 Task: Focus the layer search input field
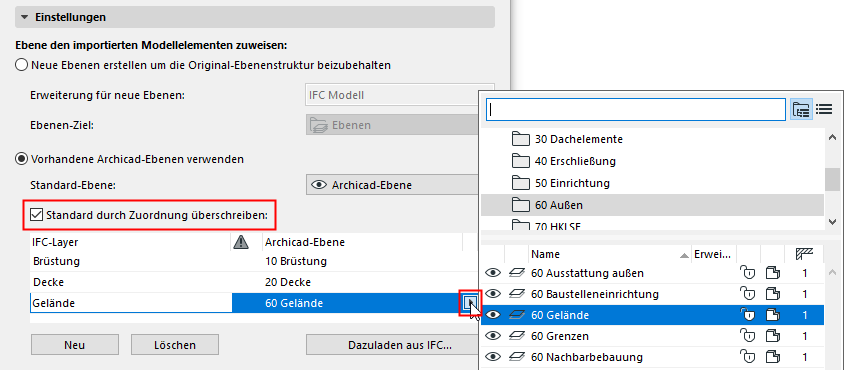636,109
